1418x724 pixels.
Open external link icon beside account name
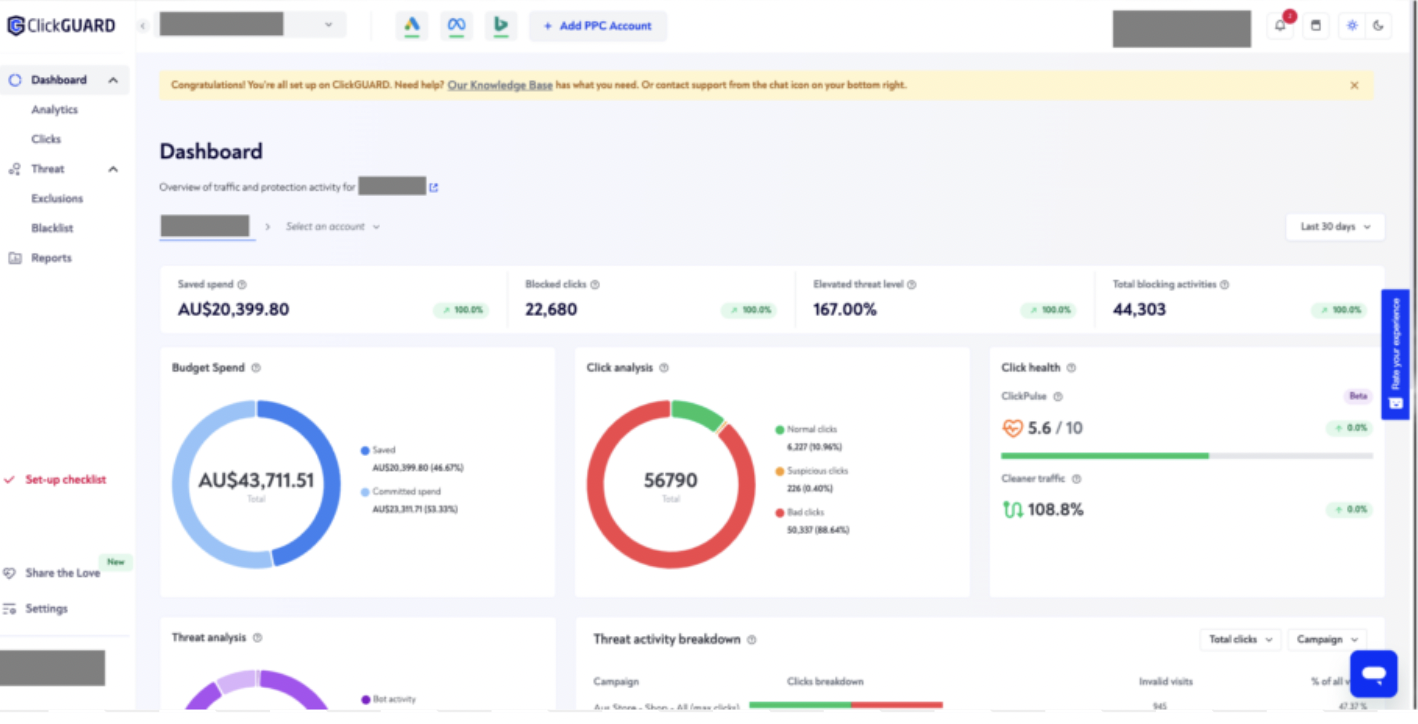tap(434, 187)
